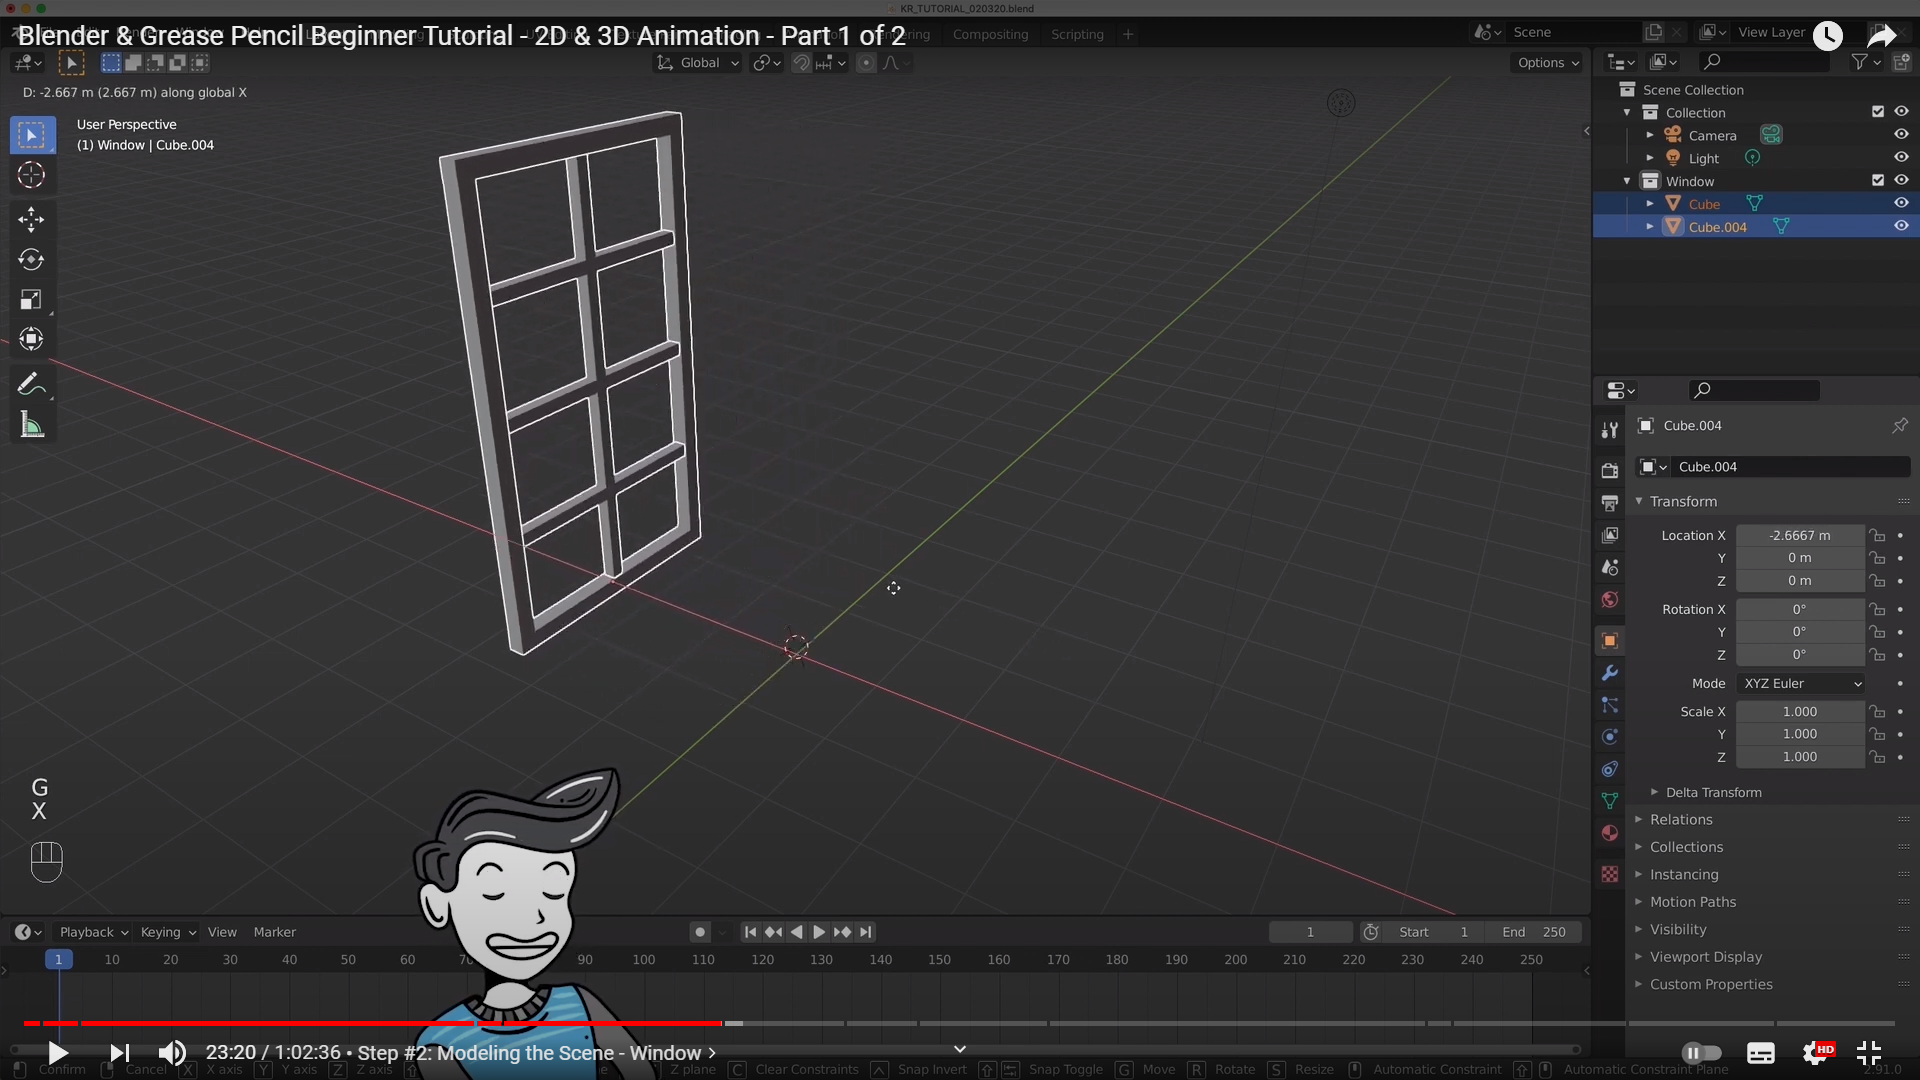Screen dimensions: 1920x1080
Task: Hide the Camera object in outliner
Action: pyautogui.click(x=1901, y=135)
